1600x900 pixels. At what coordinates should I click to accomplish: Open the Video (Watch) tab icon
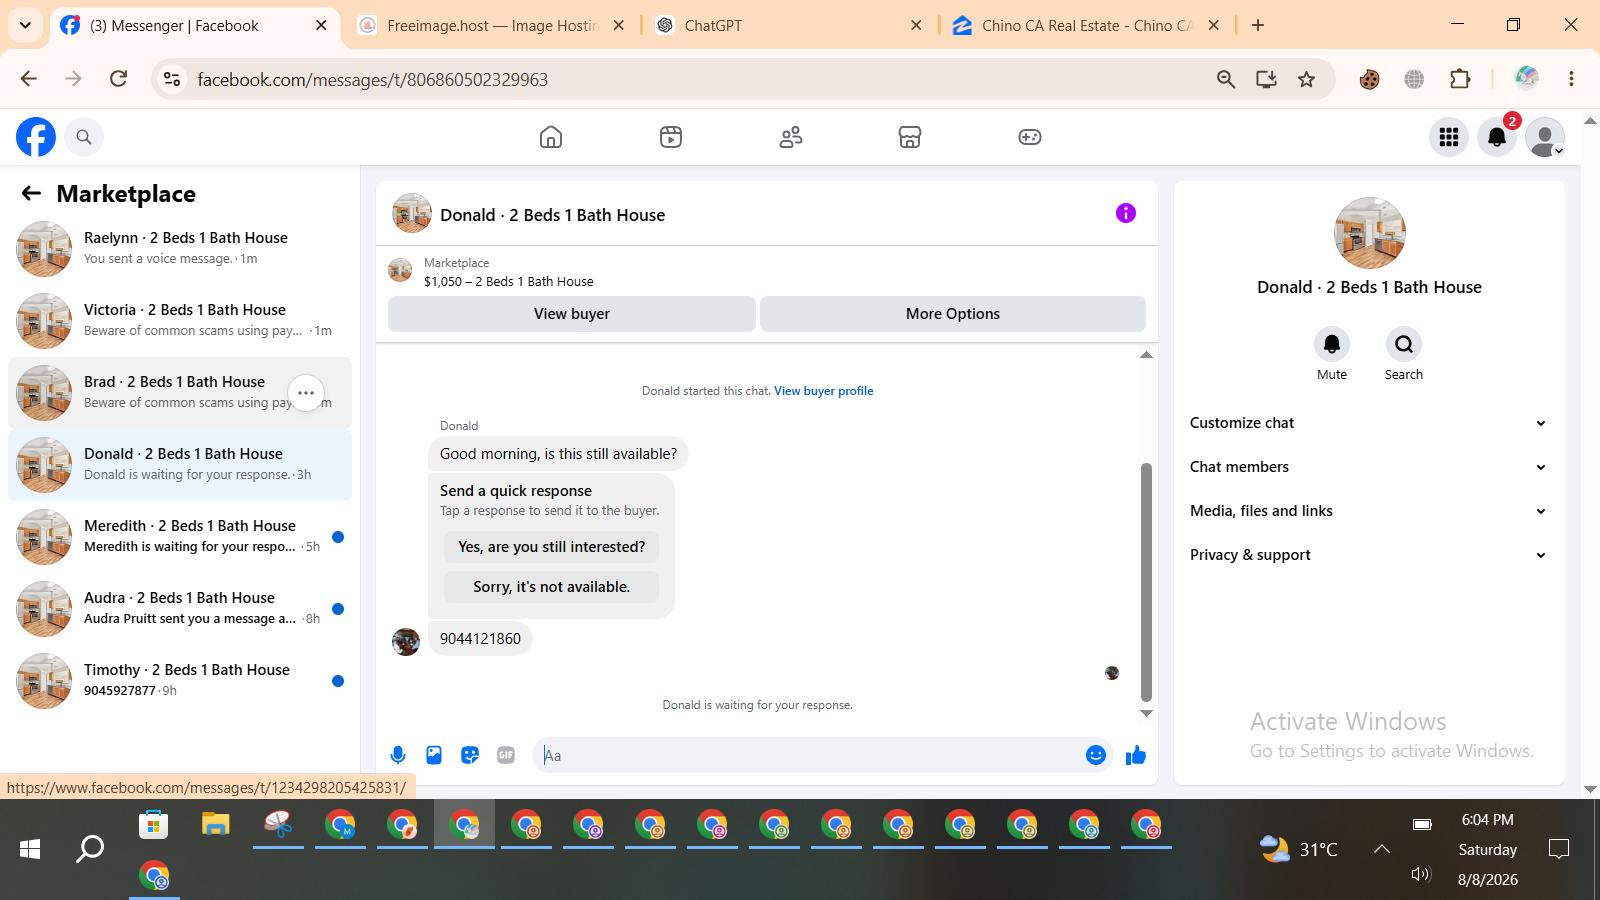pos(671,137)
